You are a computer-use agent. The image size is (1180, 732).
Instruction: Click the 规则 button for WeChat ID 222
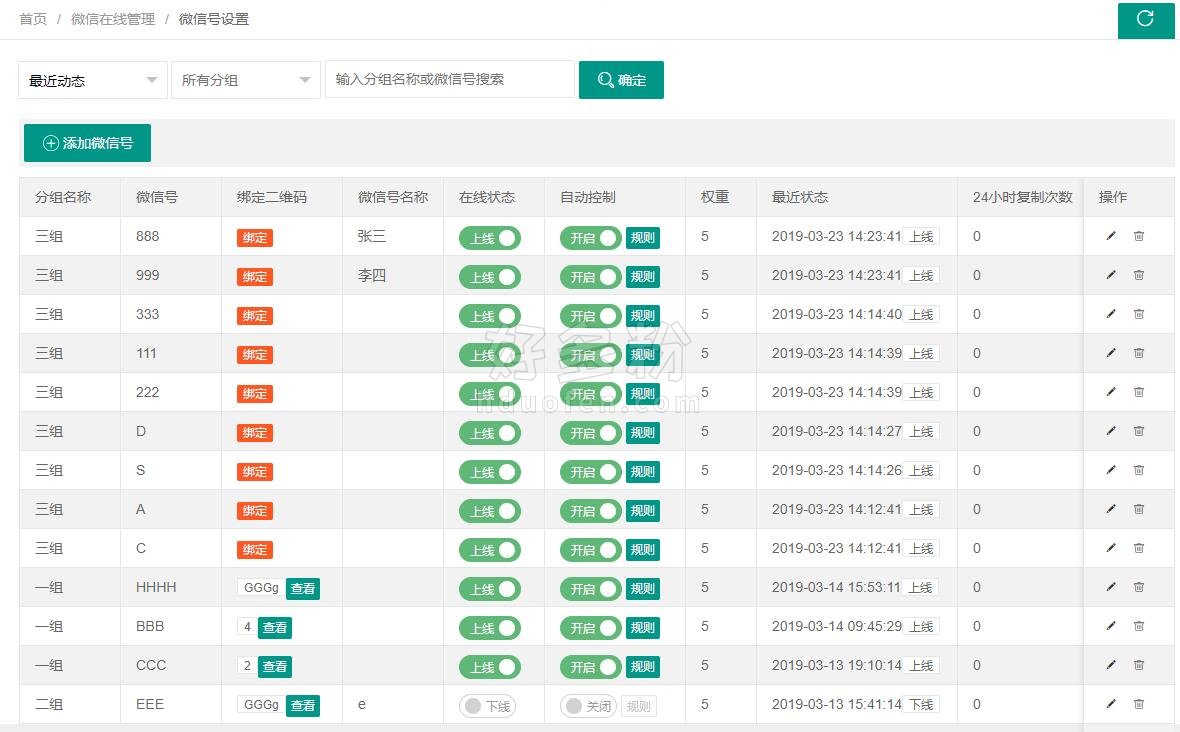coord(642,394)
